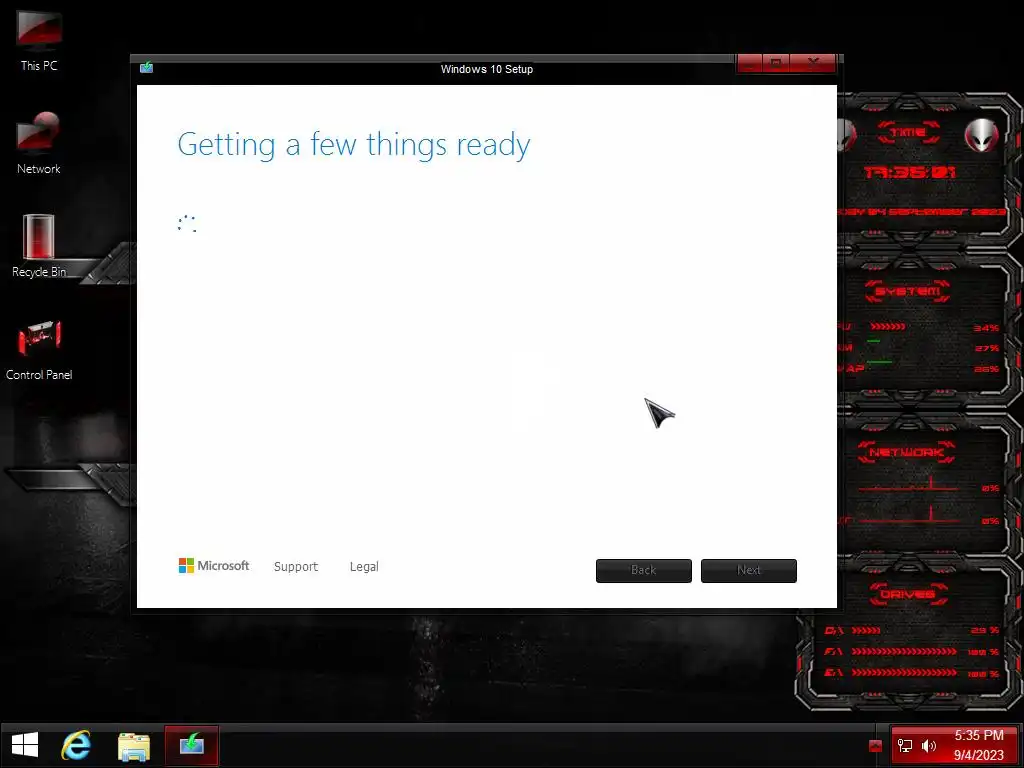Click the Windows 10 Setup taskbar icon
Viewport: 1024px width, 768px height.
point(191,745)
